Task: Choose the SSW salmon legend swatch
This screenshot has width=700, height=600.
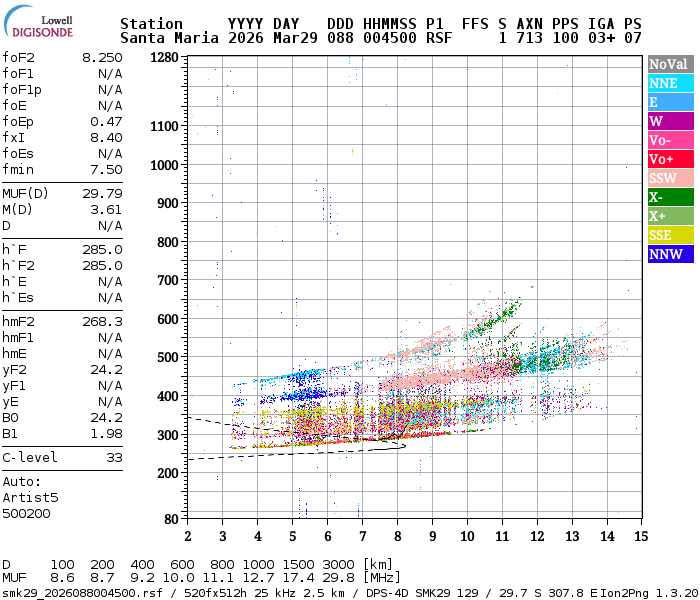Action: tap(670, 179)
